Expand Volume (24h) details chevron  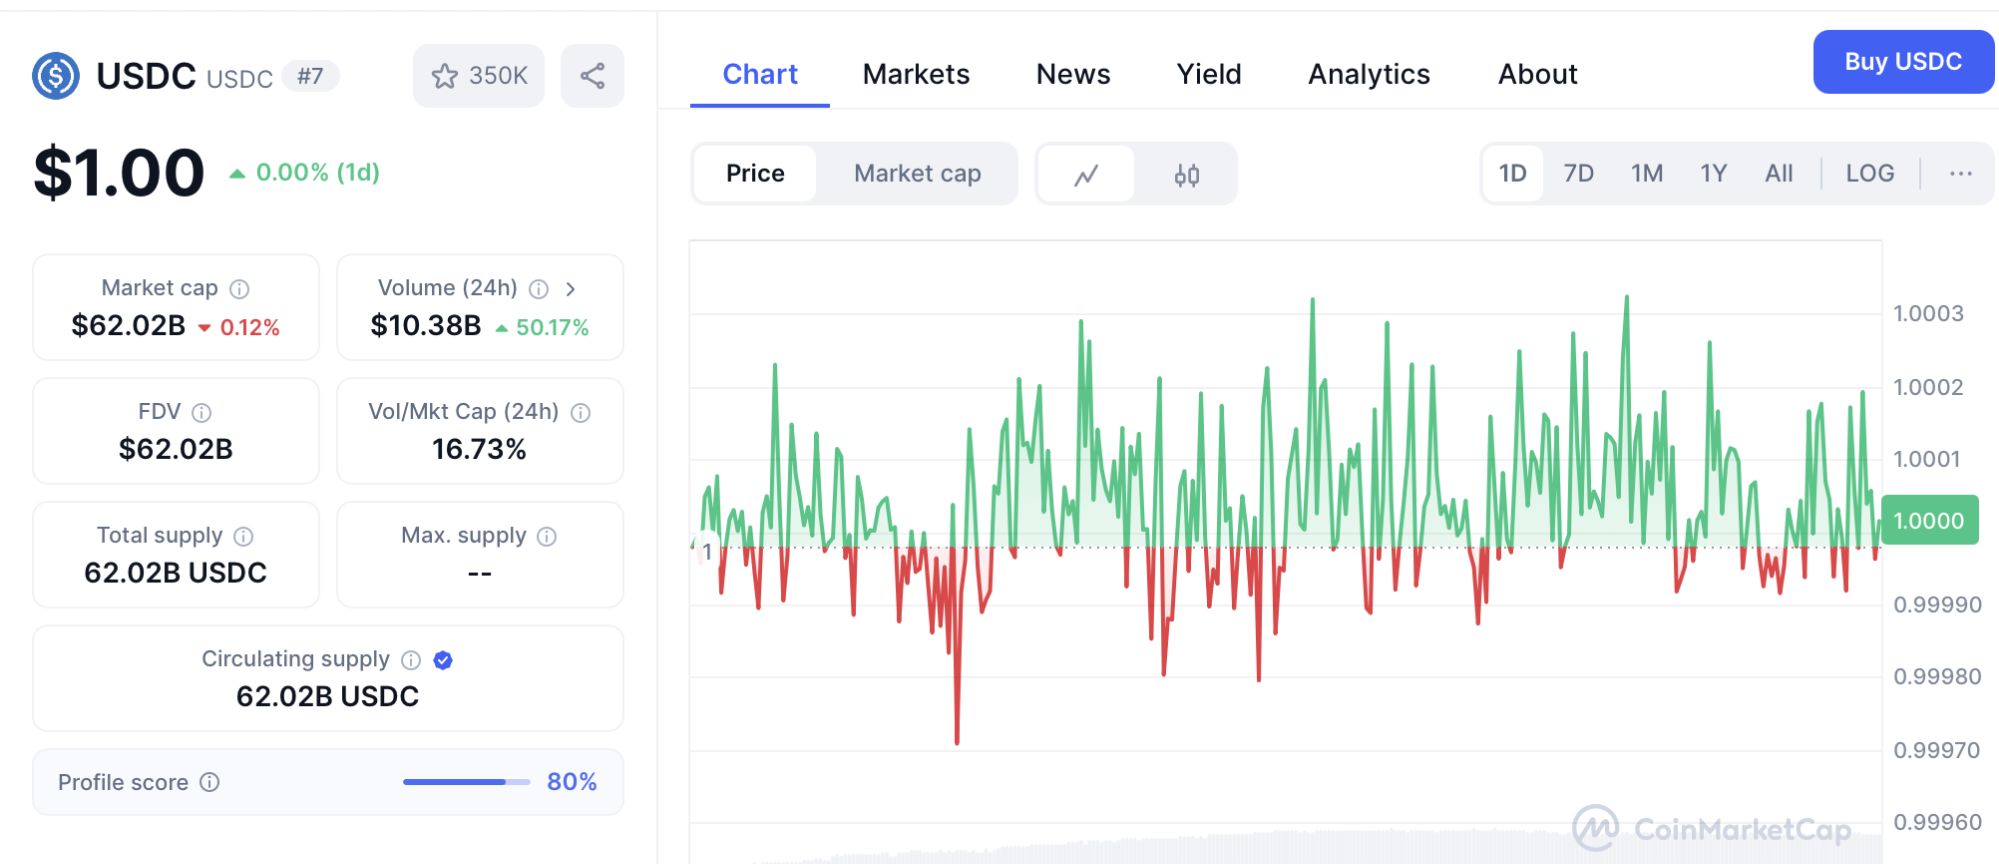tap(571, 289)
